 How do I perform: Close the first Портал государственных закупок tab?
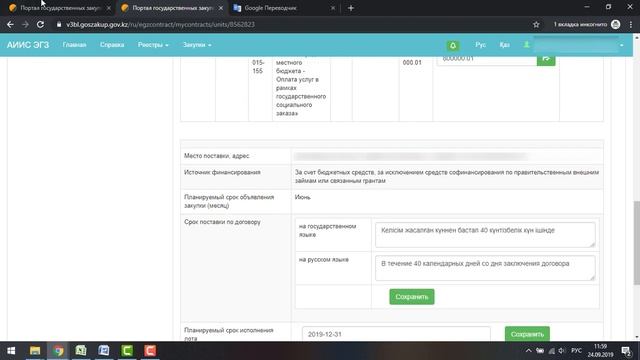[109, 8]
